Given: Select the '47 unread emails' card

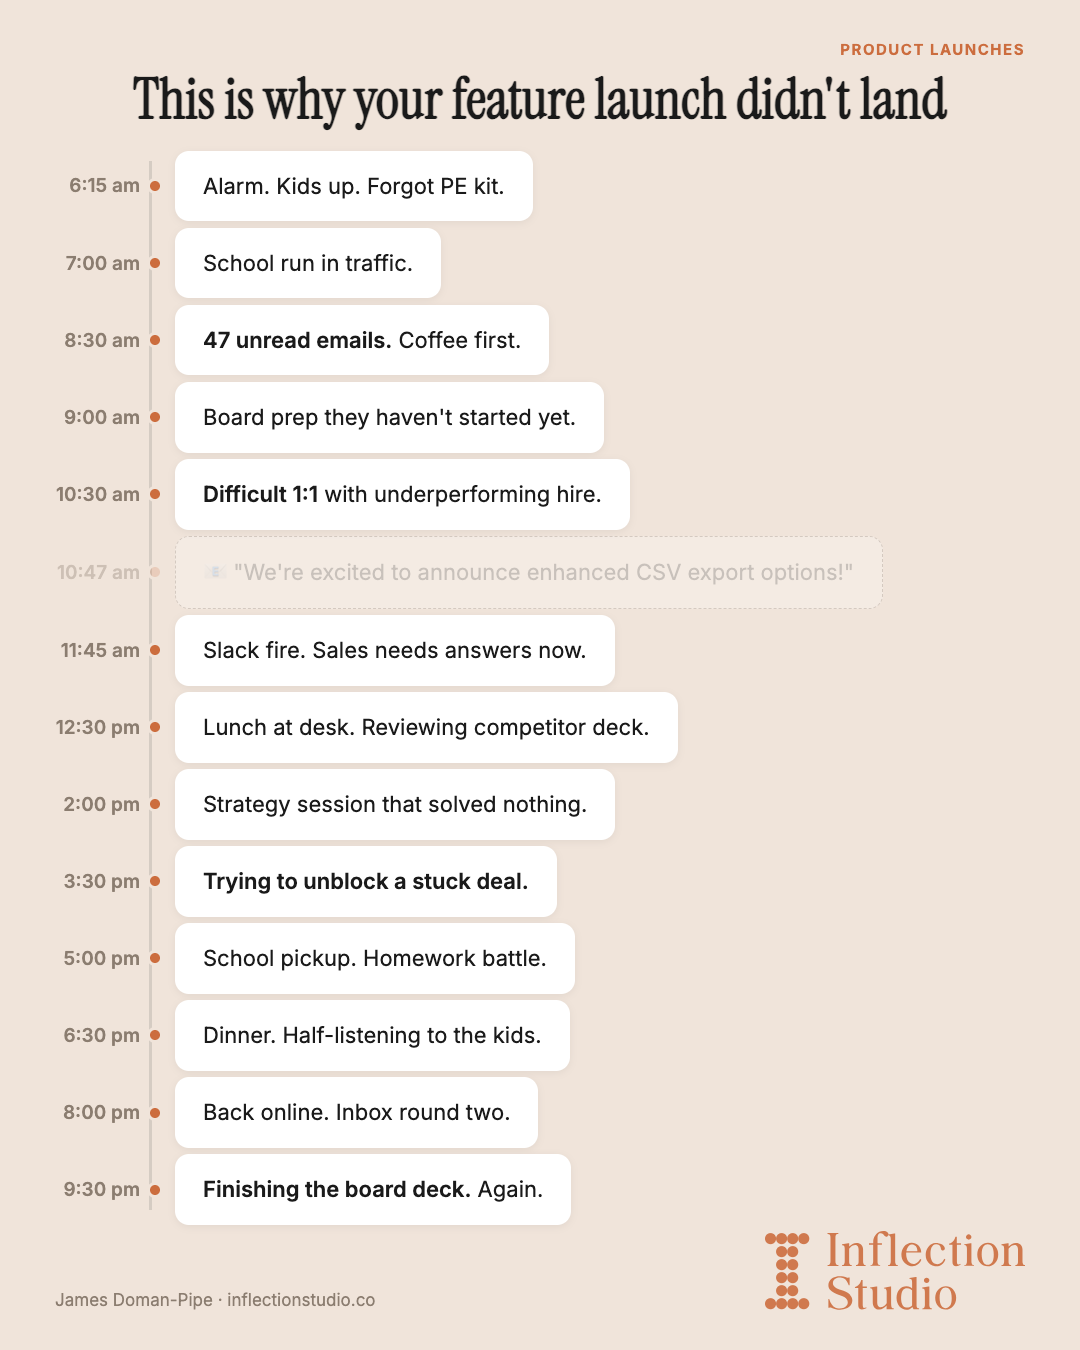Looking at the screenshot, I should (x=362, y=340).
